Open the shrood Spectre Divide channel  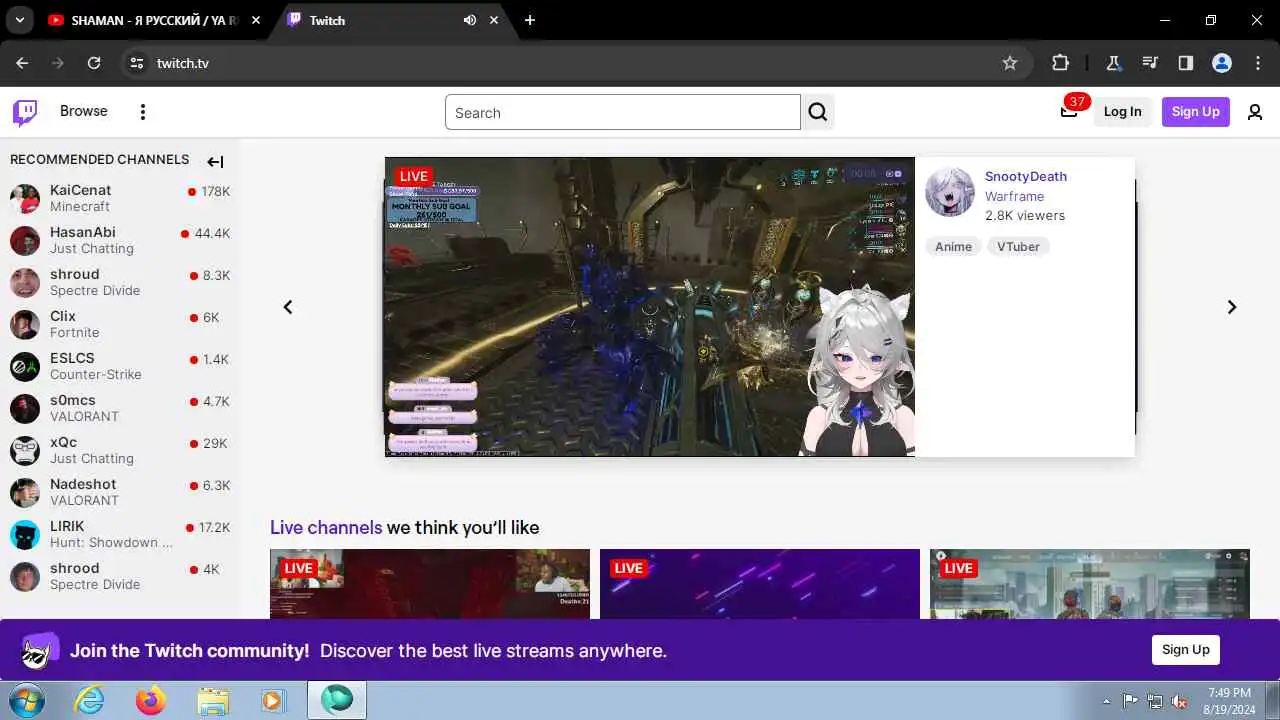[120, 576]
